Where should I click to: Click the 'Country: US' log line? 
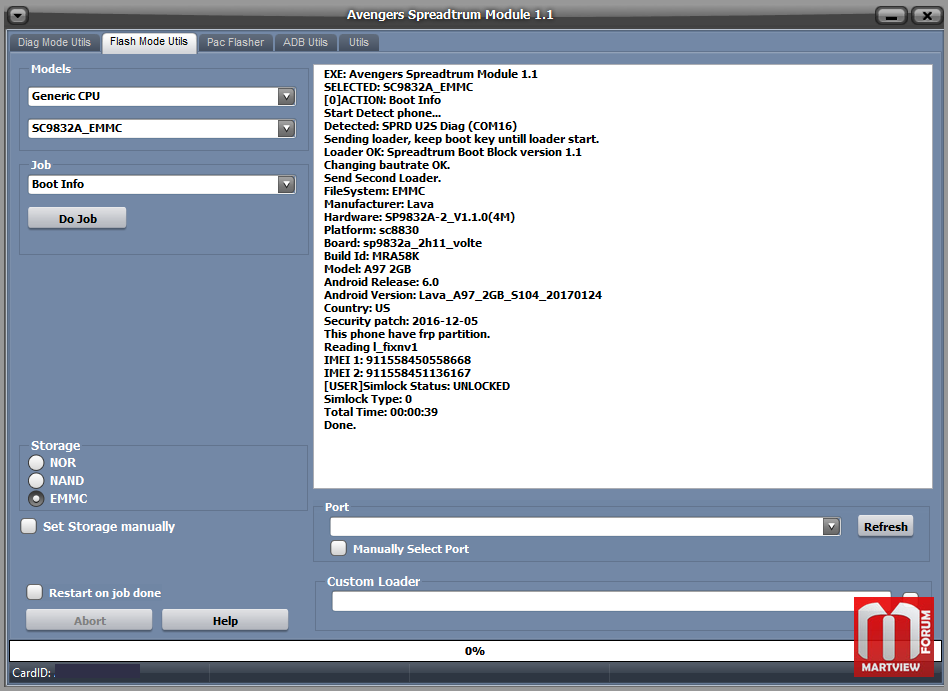(x=357, y=308)
